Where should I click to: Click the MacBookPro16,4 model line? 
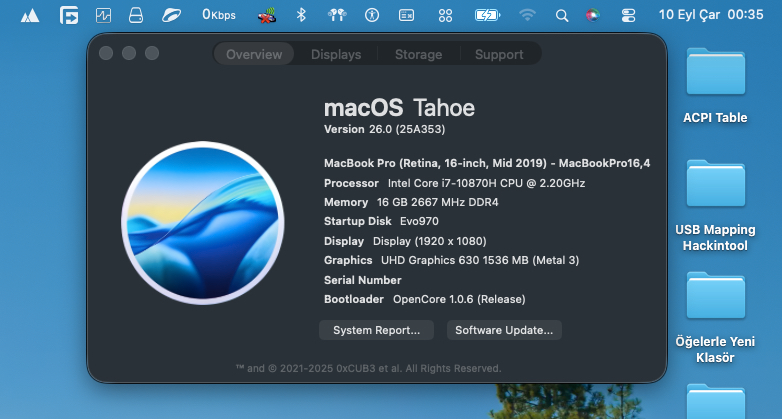487,163
